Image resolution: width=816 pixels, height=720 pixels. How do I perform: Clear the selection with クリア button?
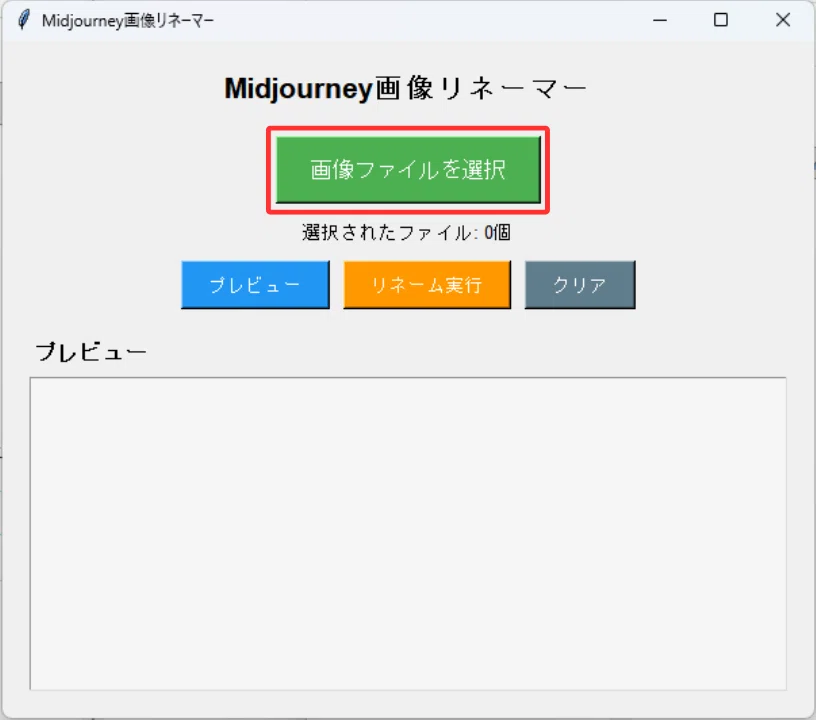point(580,285)
